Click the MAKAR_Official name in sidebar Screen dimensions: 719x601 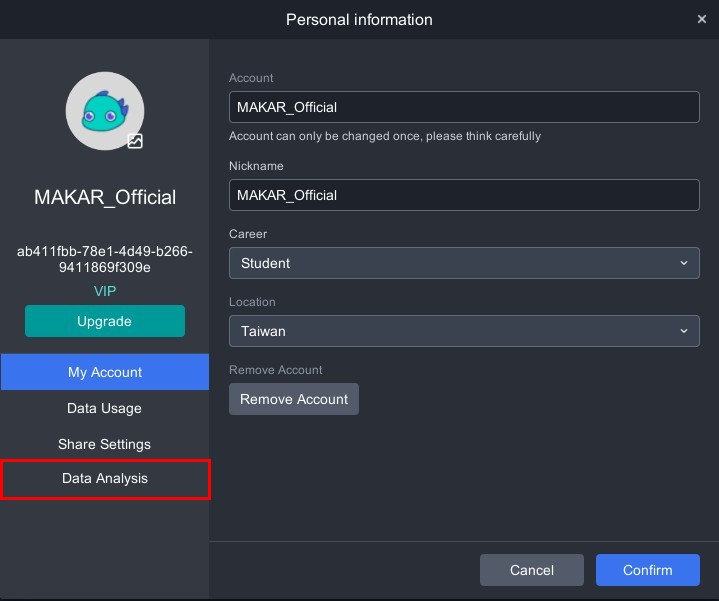[105, 197]
